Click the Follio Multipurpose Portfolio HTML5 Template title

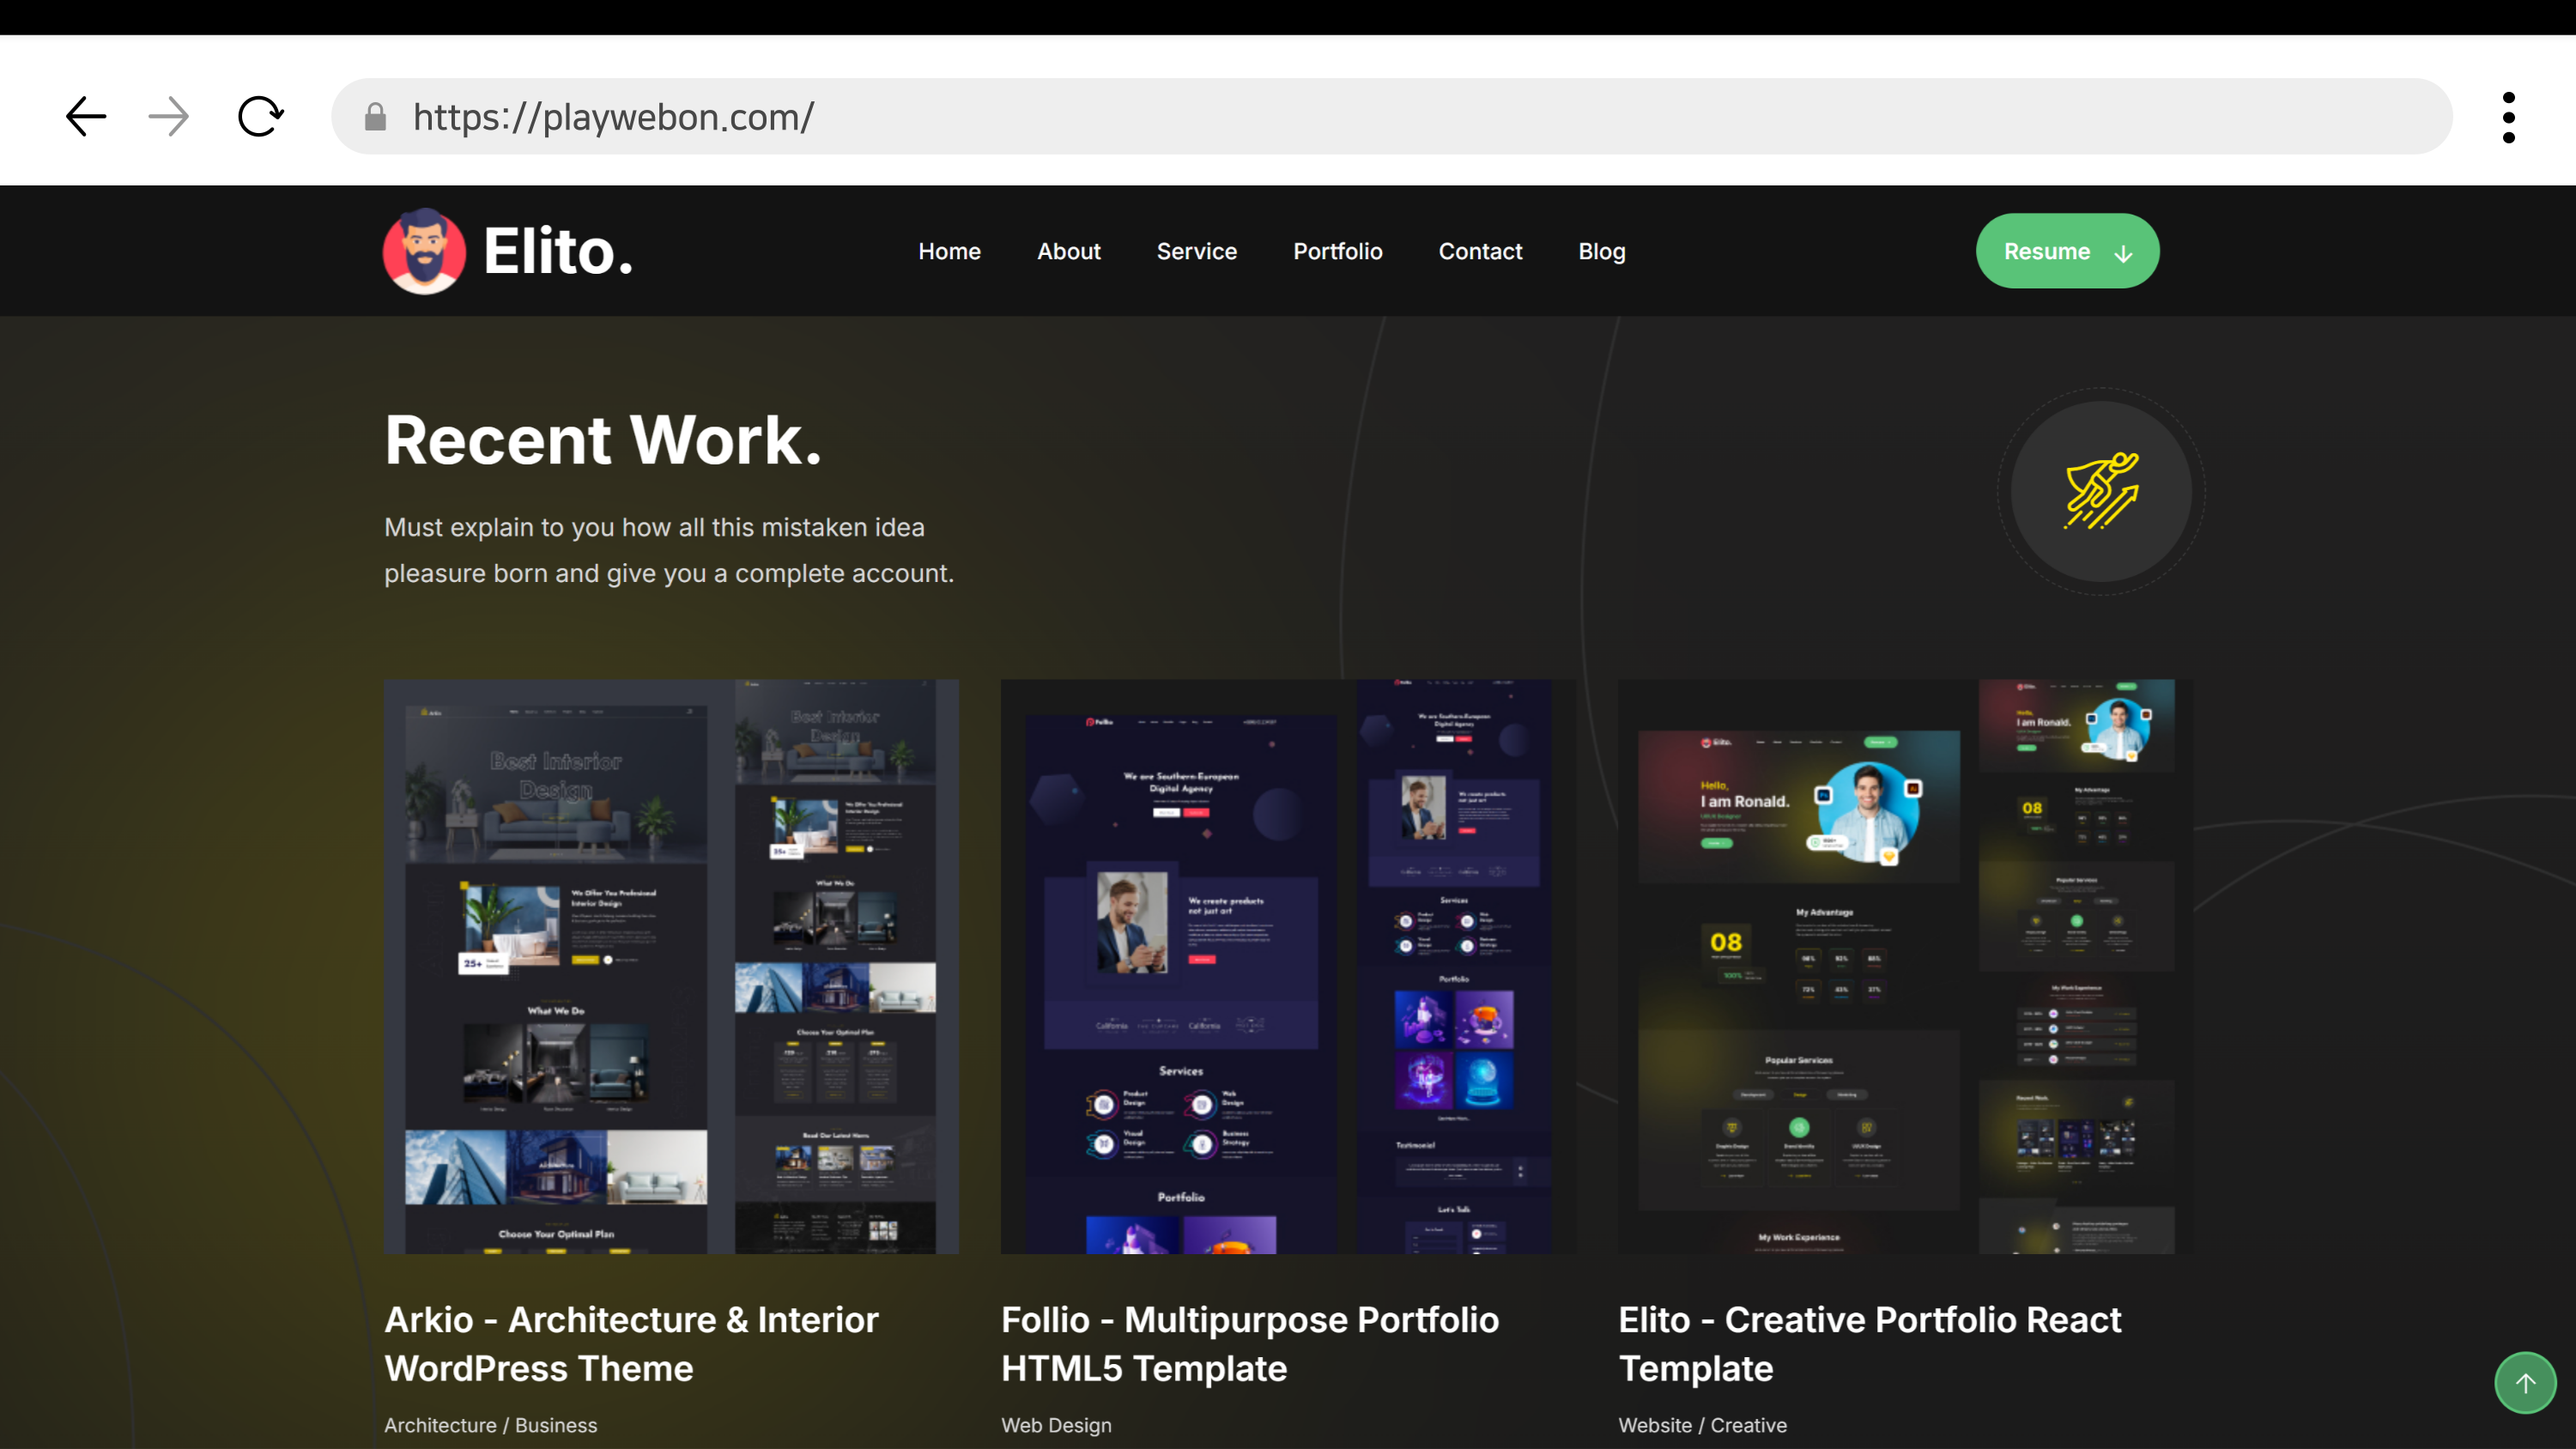pyautogui.click(x=1249, y=1343)
